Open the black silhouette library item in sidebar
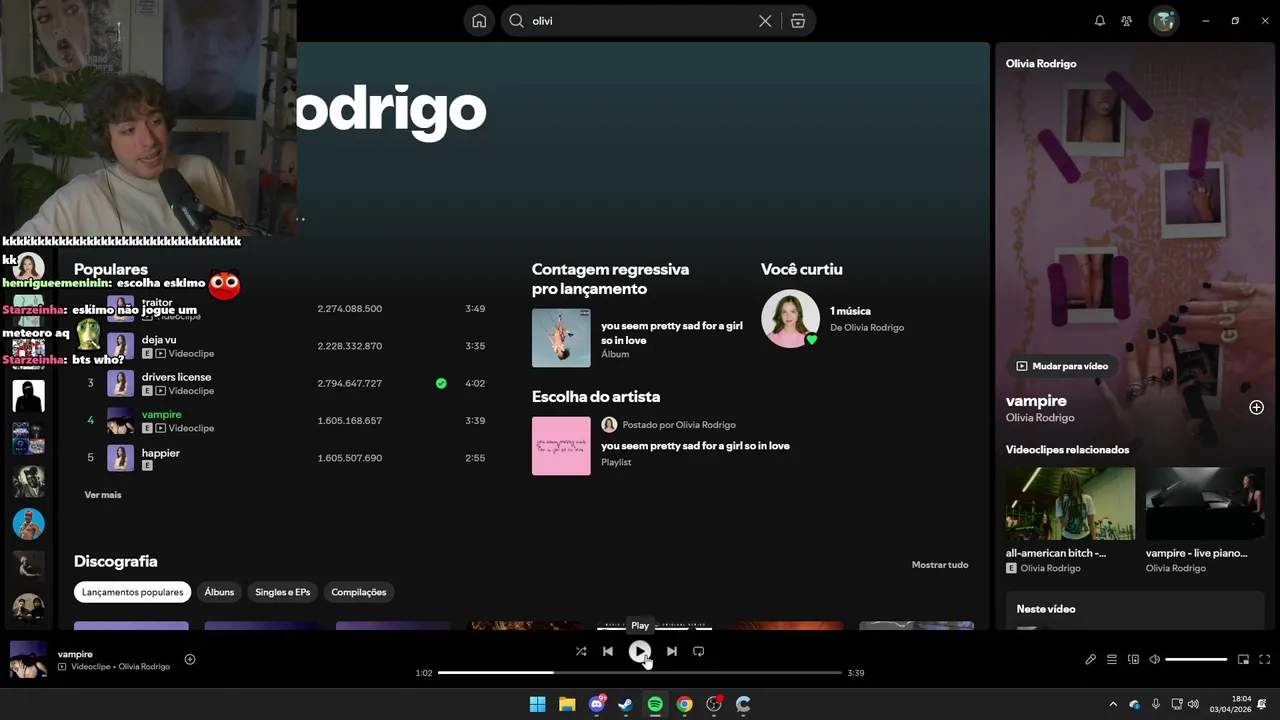The image size is (1280, 720). [28, 395]
